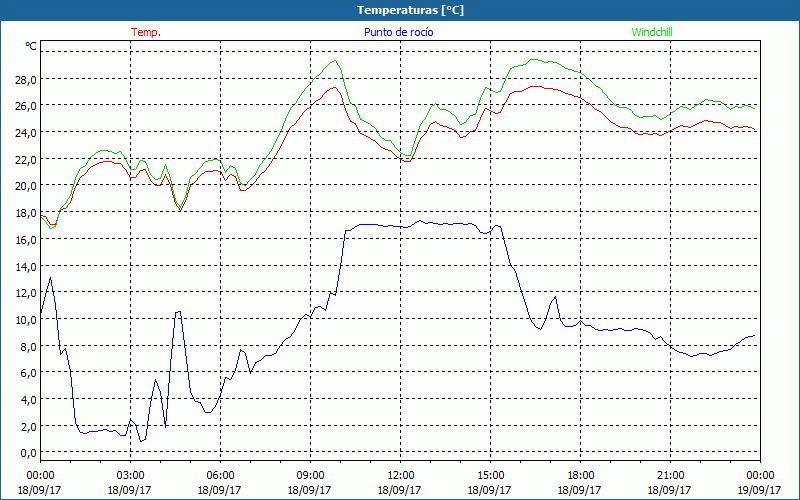The height and width of the screenshot is (500, 800).
Task: Click the 21:00 time axis label
Action: point(670,476)
